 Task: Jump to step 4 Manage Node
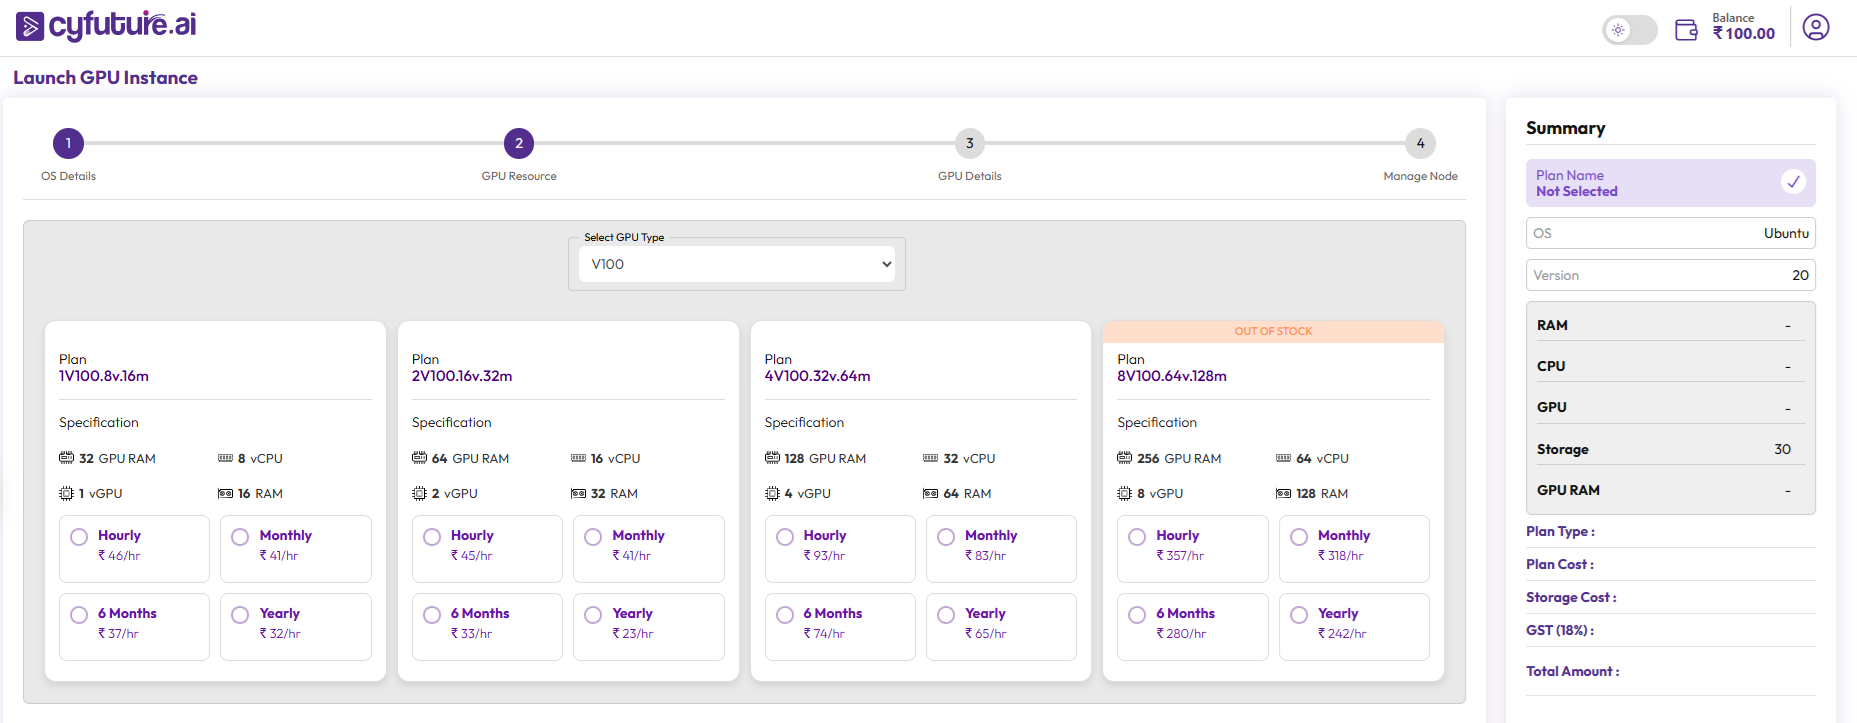pos(1420,143)
